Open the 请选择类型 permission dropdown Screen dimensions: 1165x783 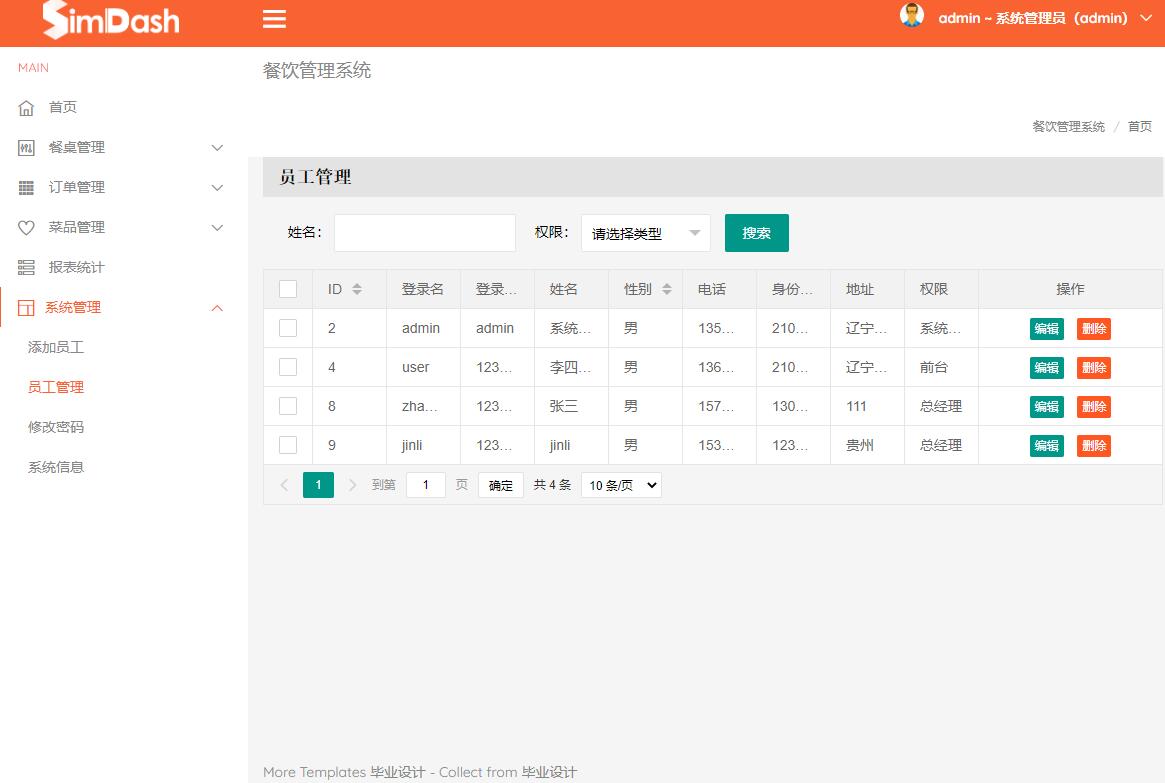pos(645,232)
